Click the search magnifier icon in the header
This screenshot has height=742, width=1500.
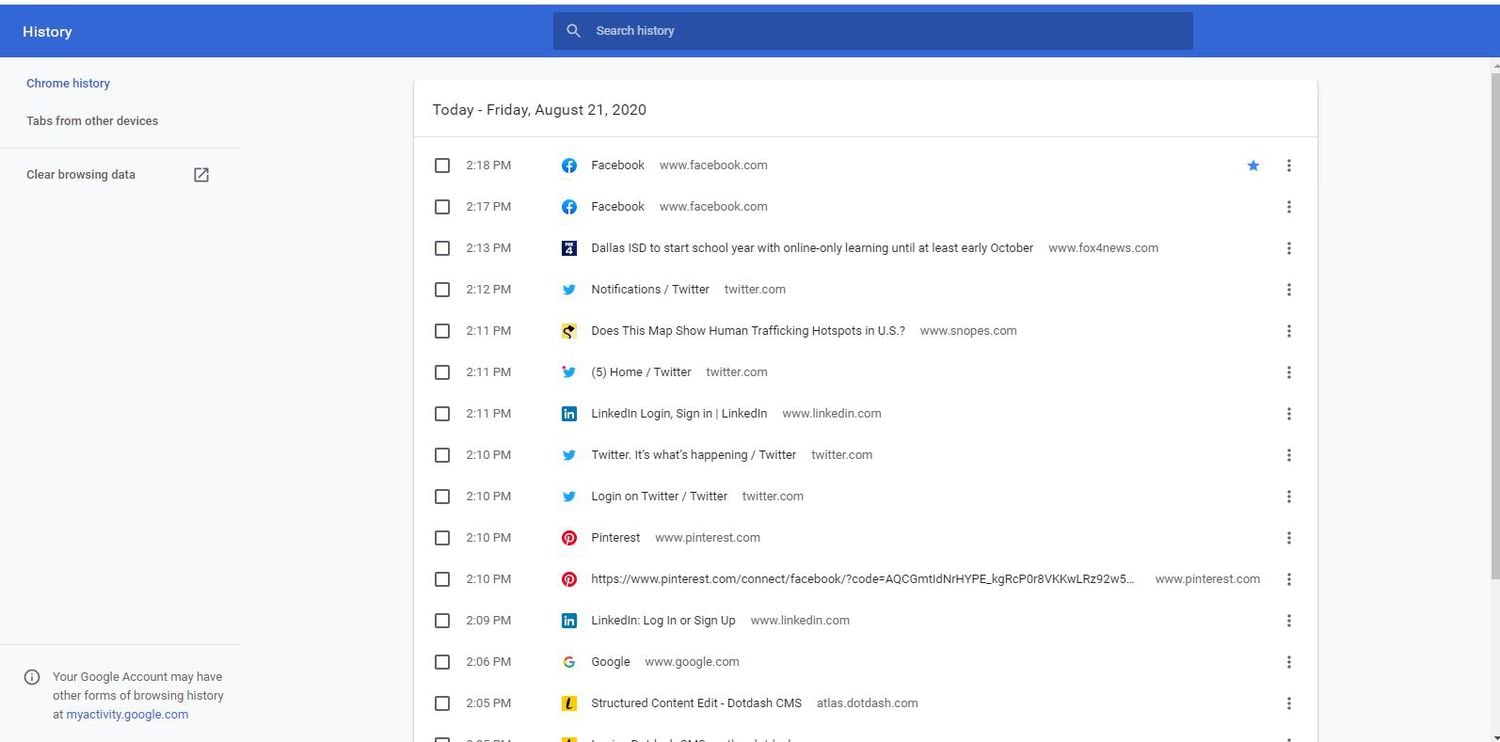(x=574, y=30)
